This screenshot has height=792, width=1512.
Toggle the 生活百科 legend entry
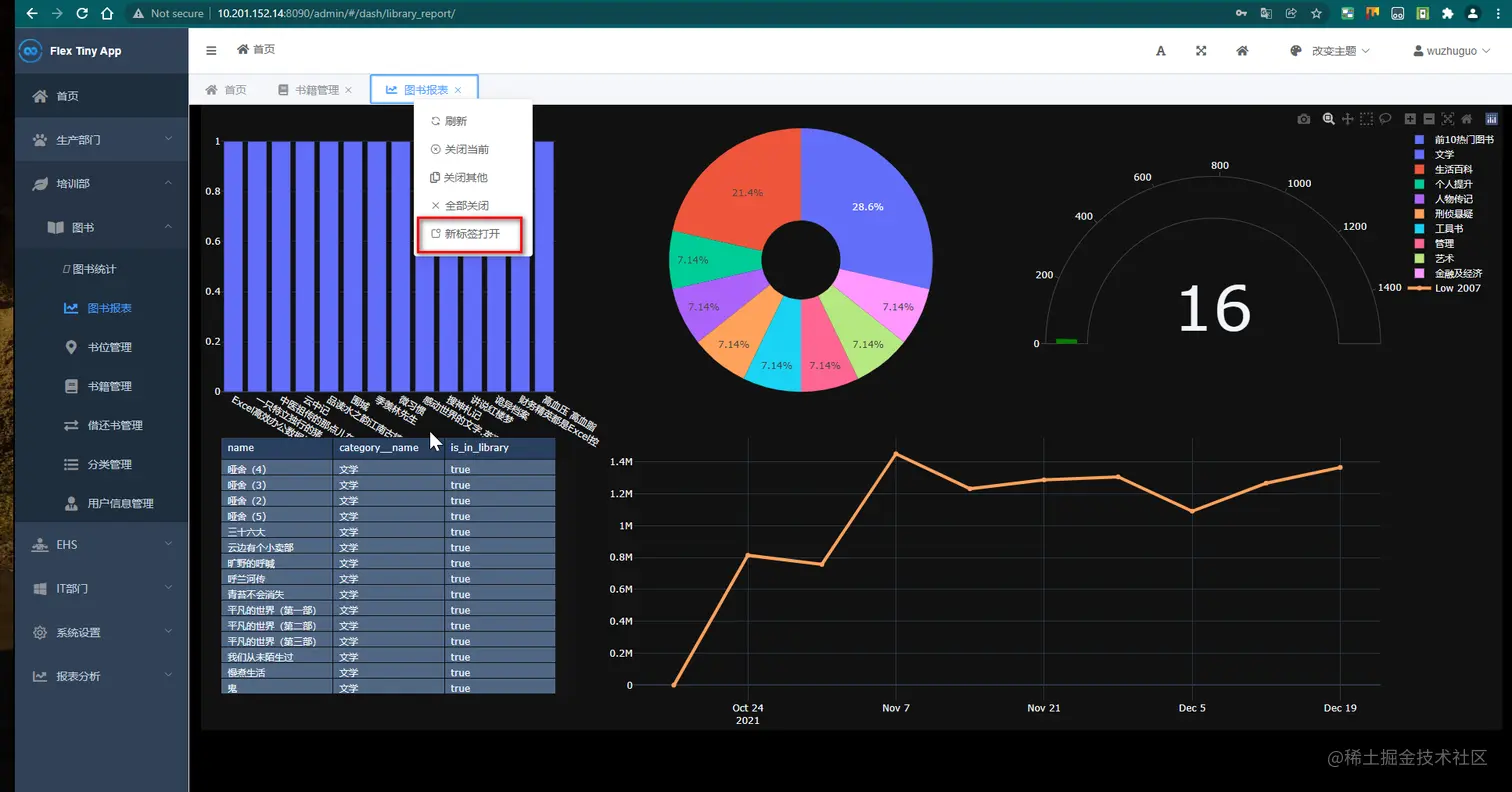(1444, 170)
